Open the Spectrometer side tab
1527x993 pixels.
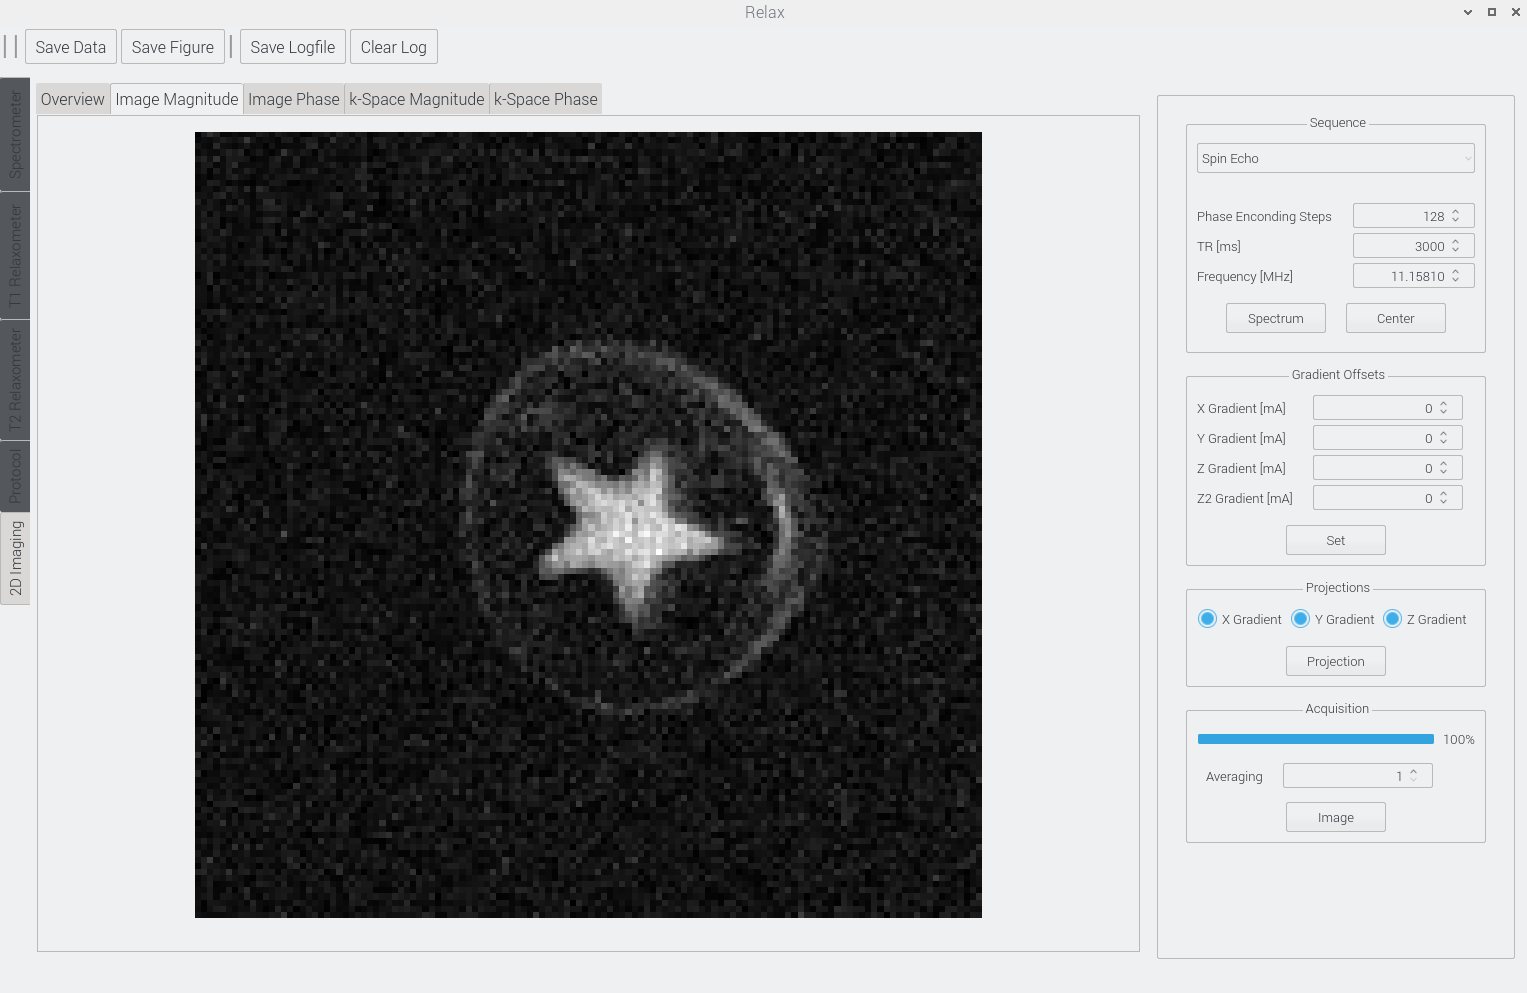15,134
